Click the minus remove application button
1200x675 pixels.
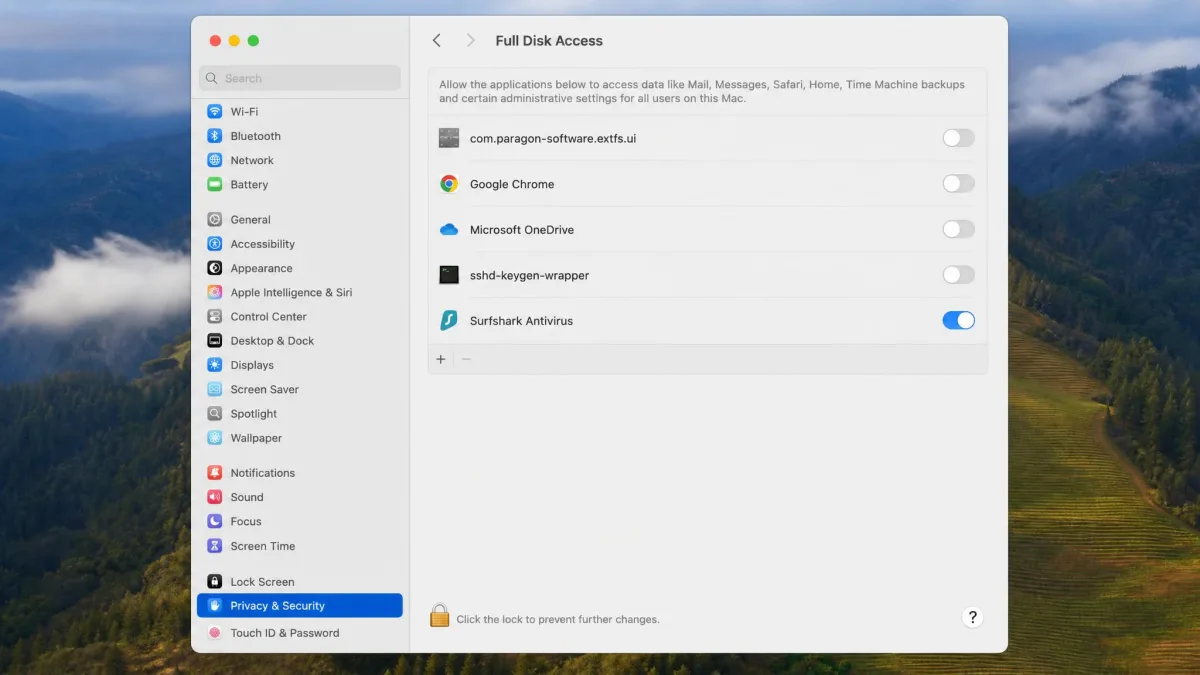click(x=466, y=359)
